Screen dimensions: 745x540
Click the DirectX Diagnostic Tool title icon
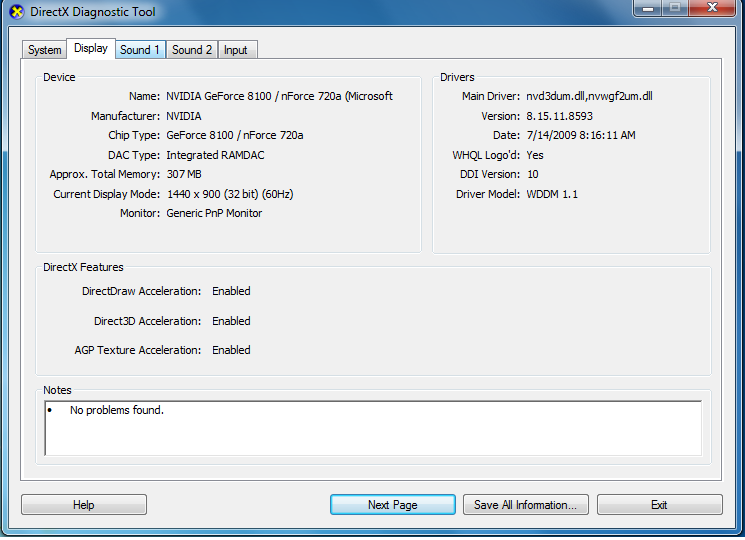17,12
